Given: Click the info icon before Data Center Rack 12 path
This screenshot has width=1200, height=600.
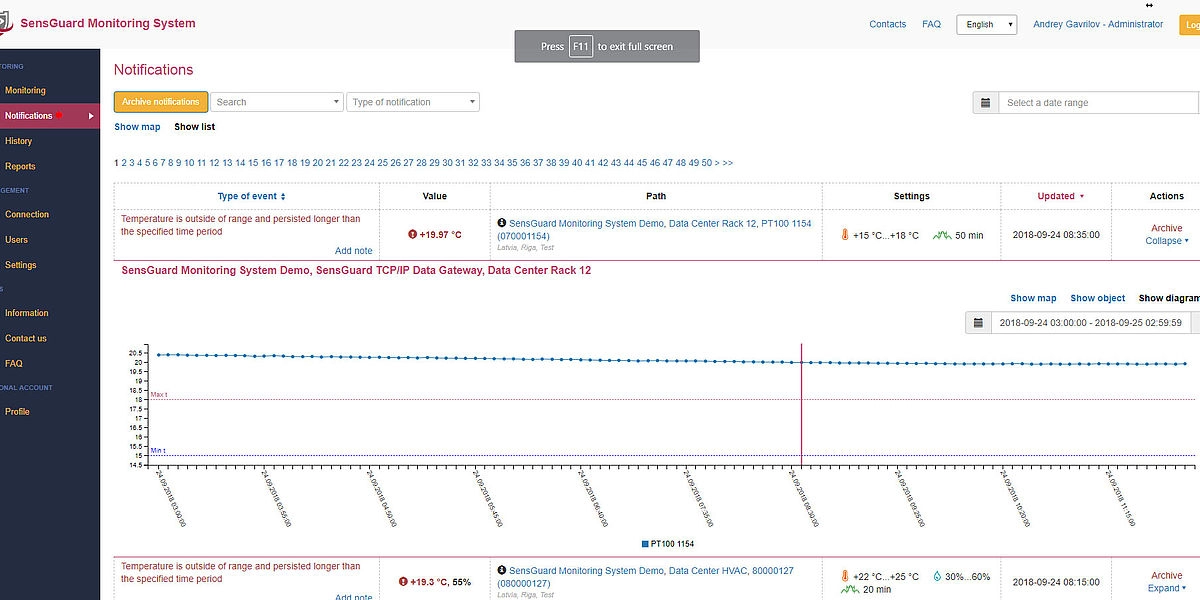Looking at the screenshot, I should (502, 224).
